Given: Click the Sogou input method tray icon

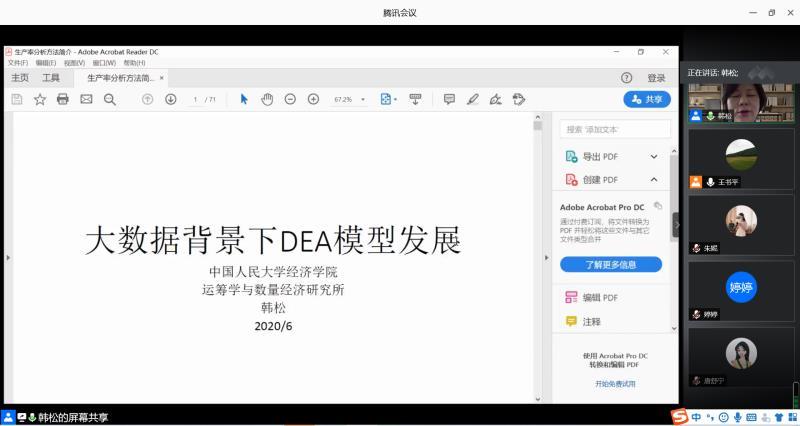Looking at the screenshot, I should 680,416.
